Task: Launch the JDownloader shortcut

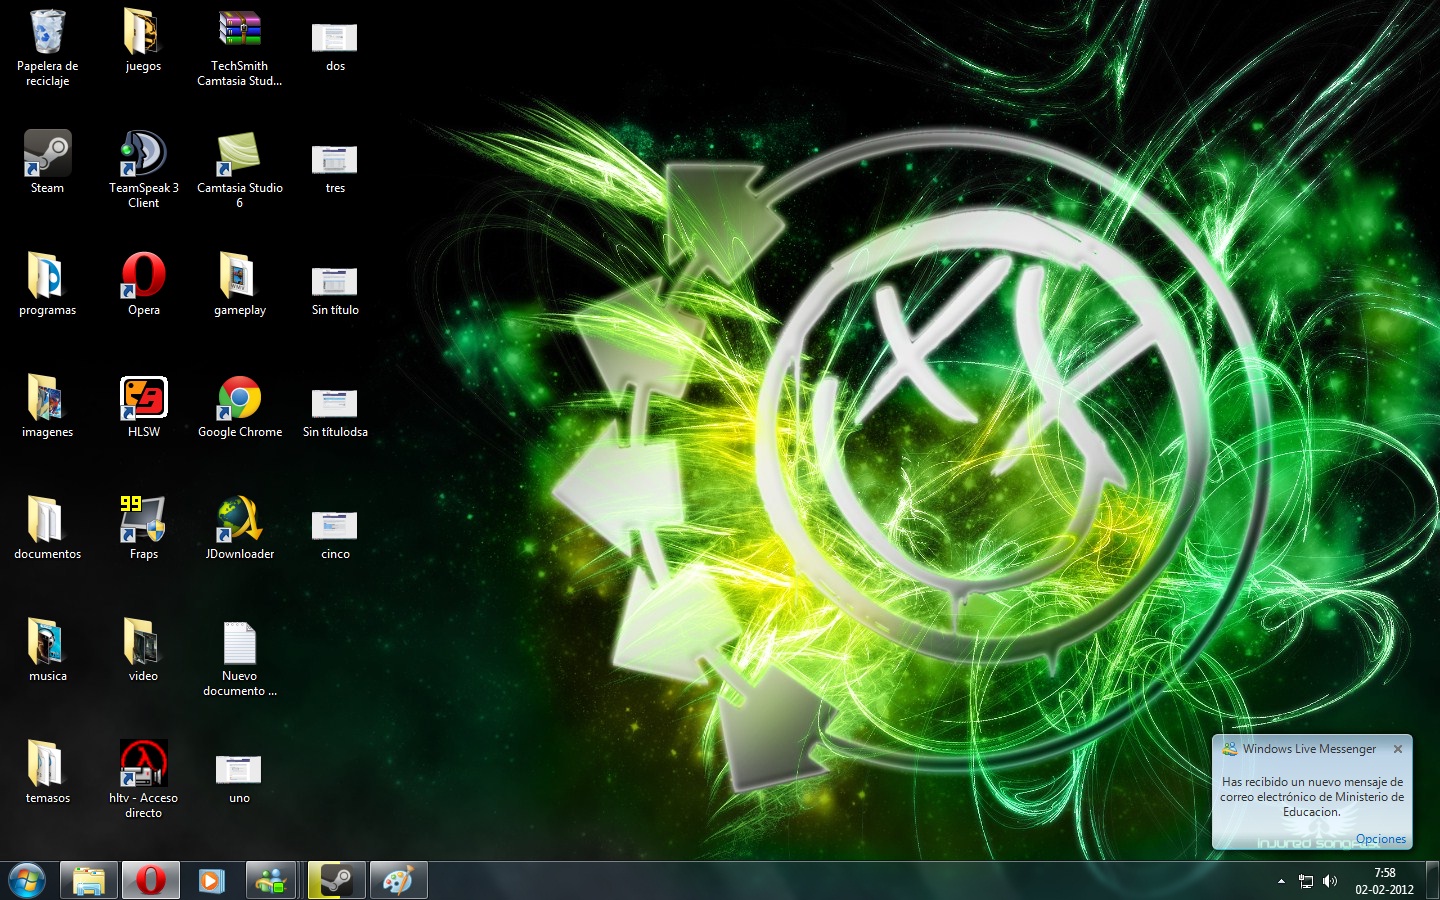Action: 240,528
